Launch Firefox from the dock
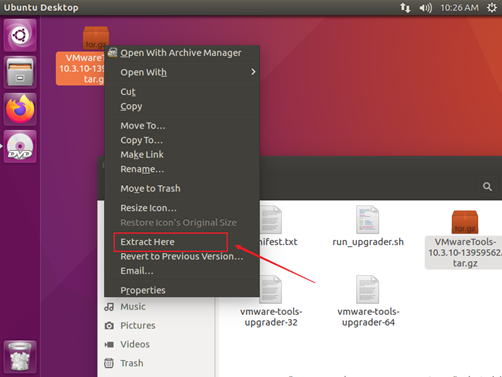Image resolution: width=502 pixels, height=377 pixels. point(20,109)
